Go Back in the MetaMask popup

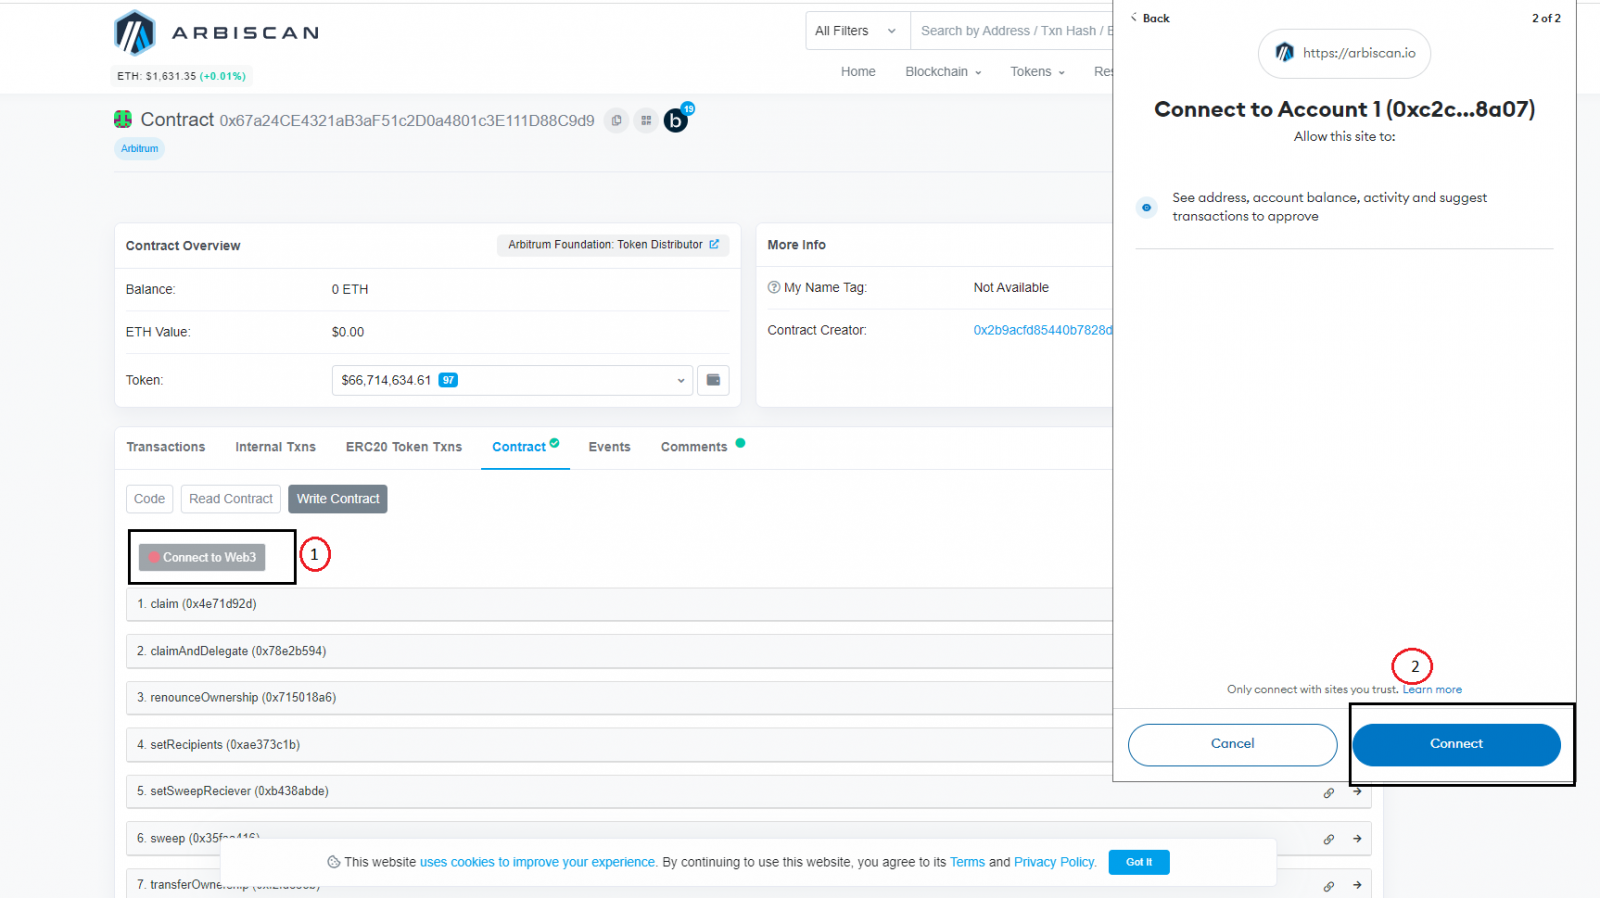click(1150, 18)
